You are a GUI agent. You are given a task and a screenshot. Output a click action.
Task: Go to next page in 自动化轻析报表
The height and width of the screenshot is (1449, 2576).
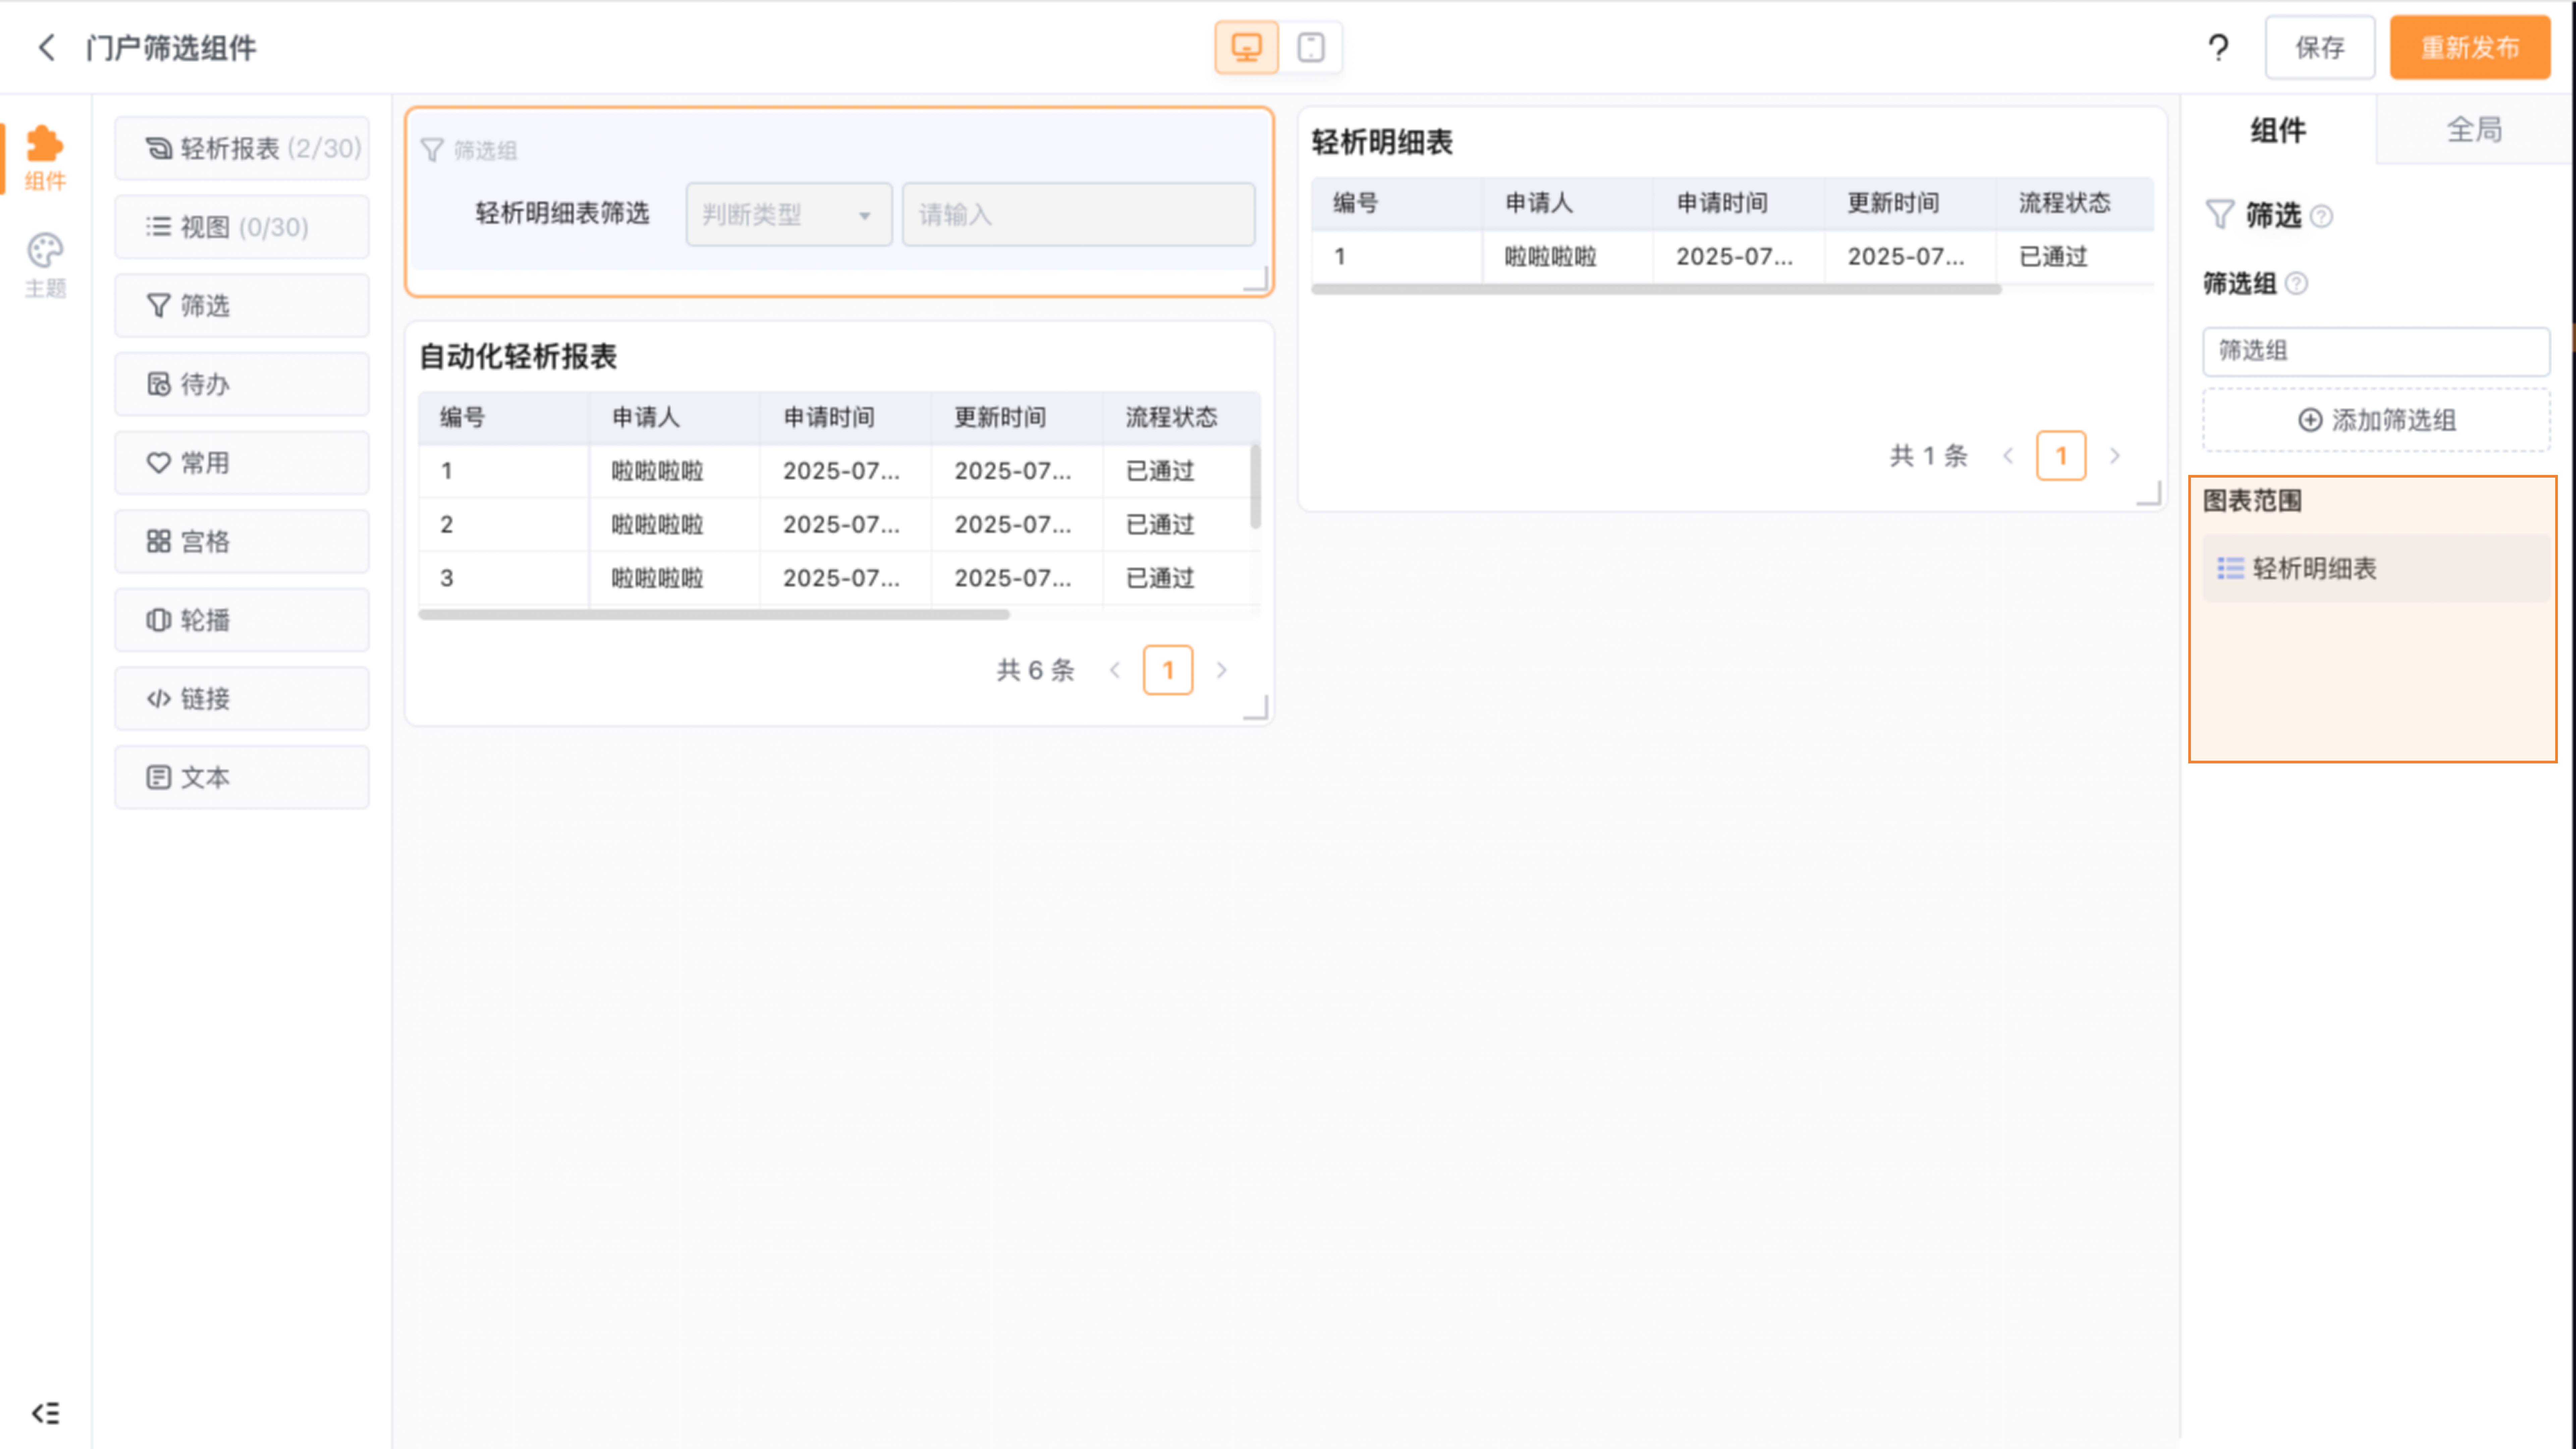1221,670
